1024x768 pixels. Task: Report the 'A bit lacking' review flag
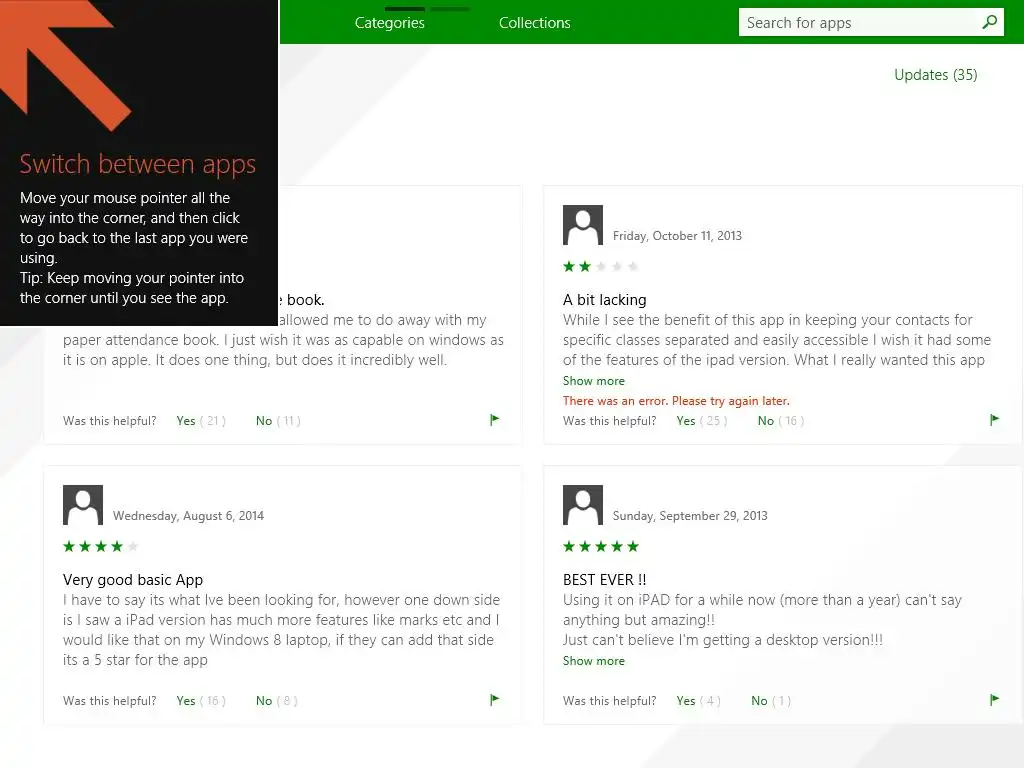(994, 420)
